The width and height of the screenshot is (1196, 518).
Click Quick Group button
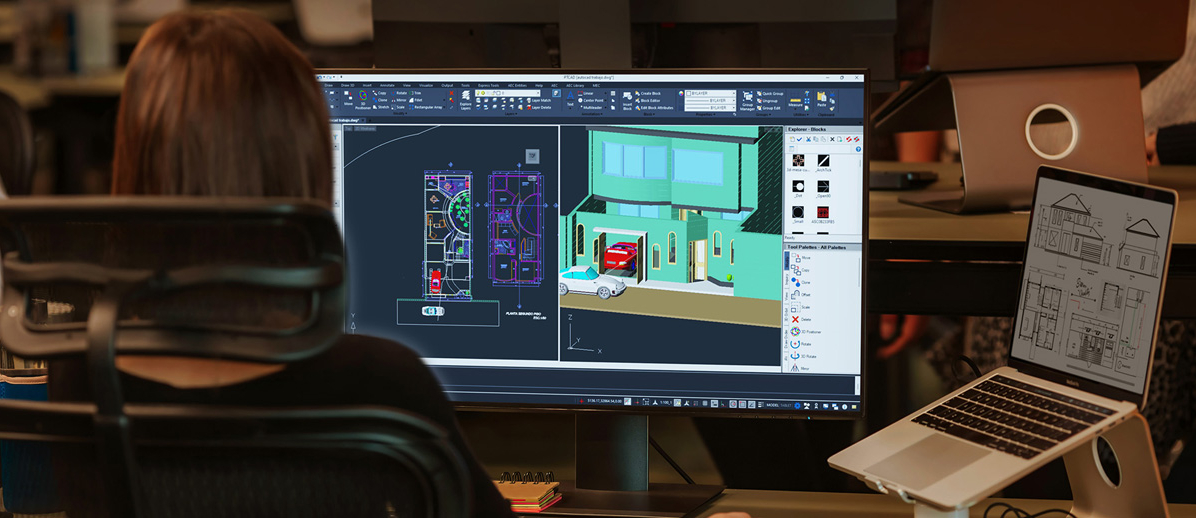pos(770,93)
